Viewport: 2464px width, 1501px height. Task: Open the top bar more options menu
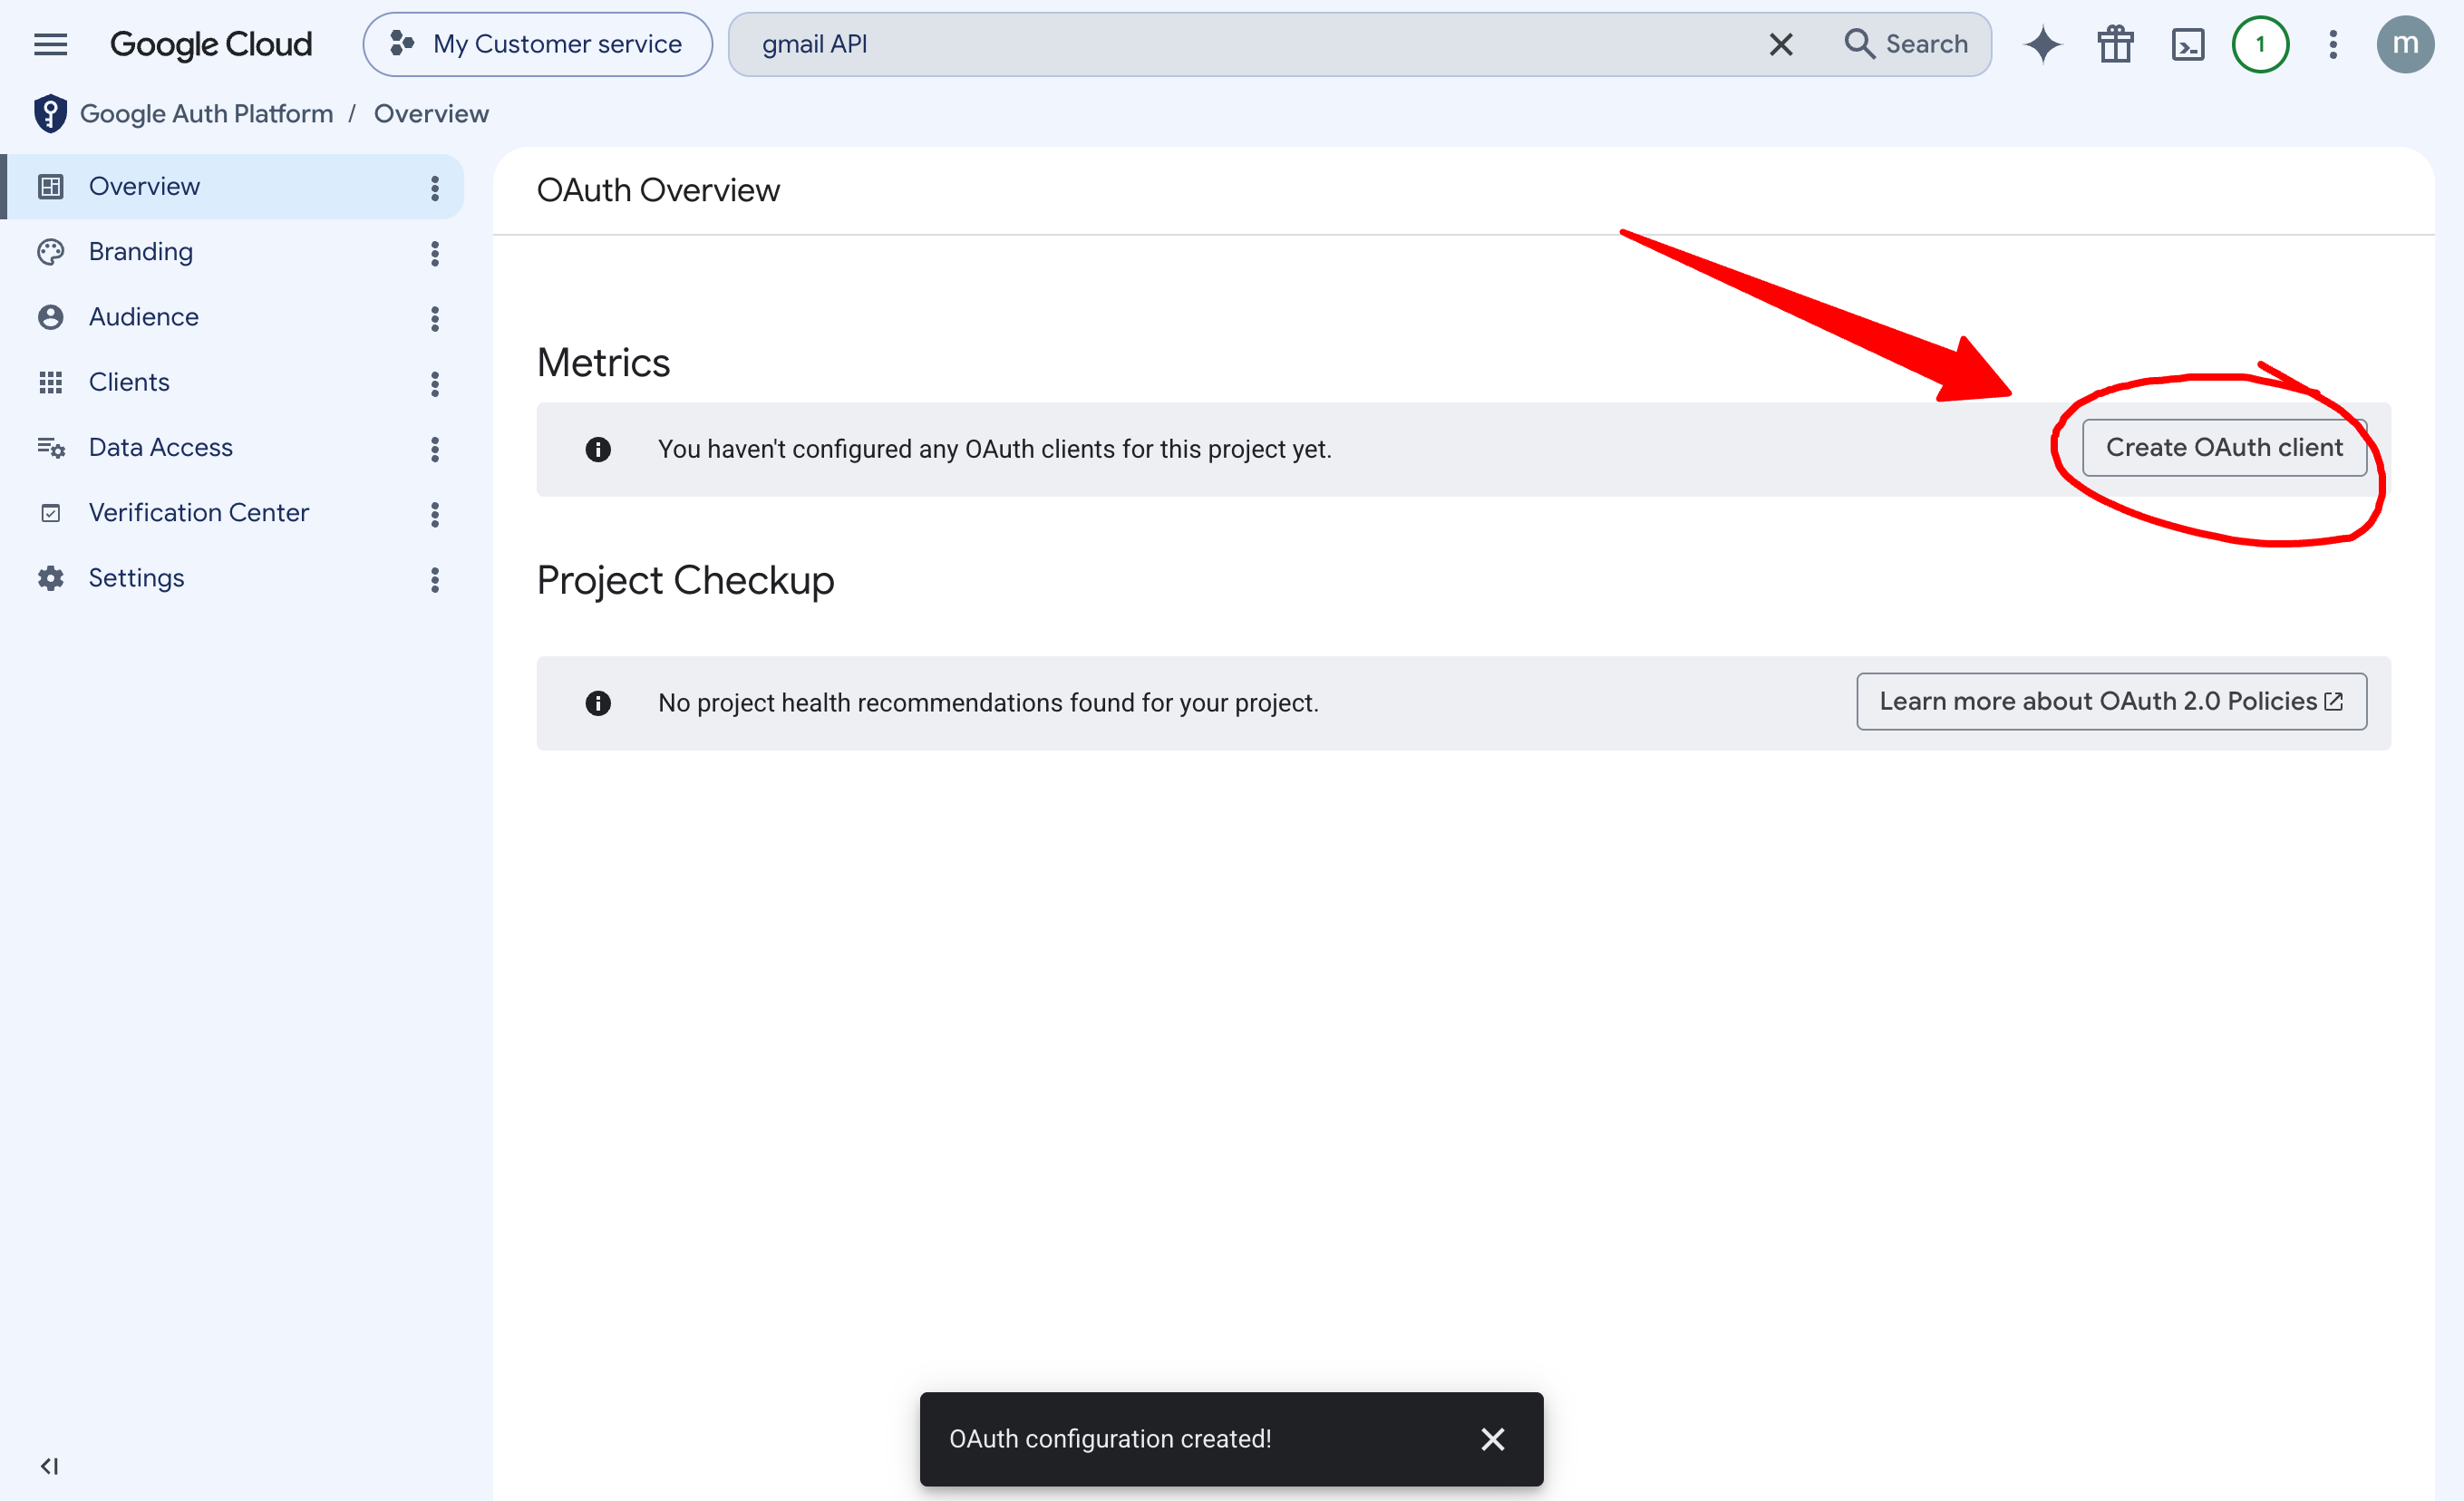2333,44
